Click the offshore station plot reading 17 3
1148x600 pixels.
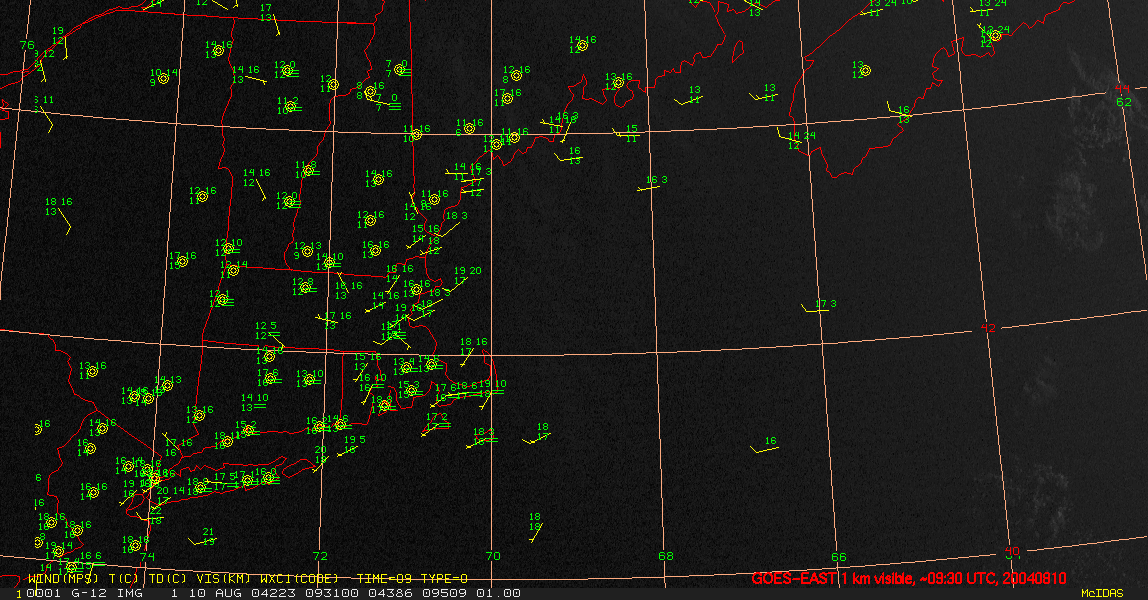pos(820,306)
